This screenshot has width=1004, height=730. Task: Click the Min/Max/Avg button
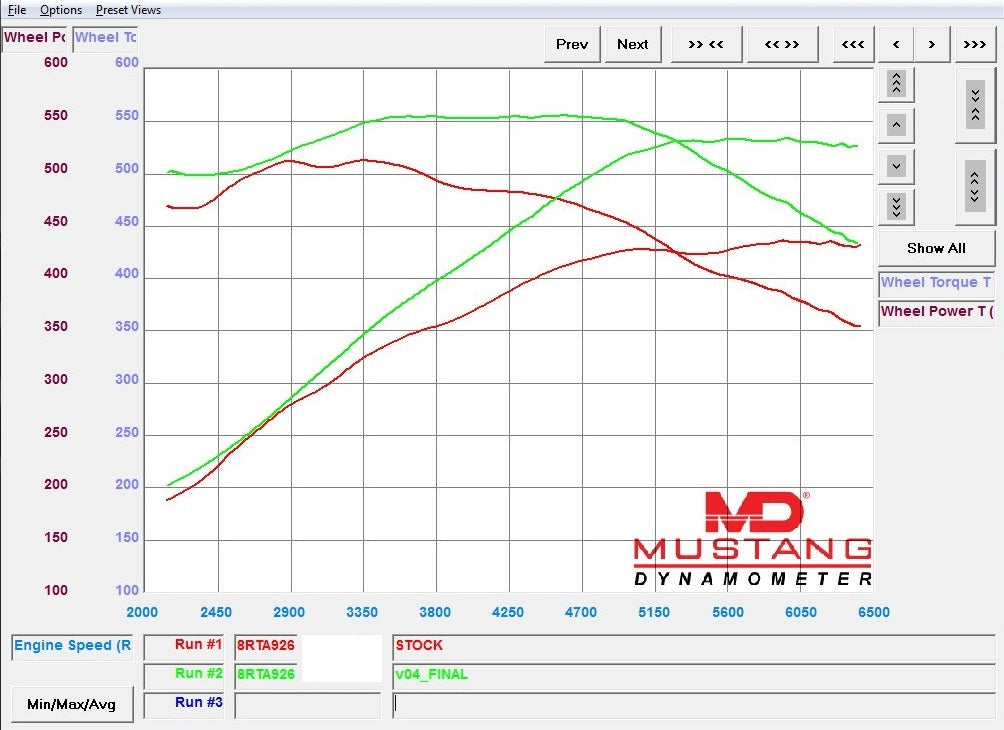[x=71, y=704]
